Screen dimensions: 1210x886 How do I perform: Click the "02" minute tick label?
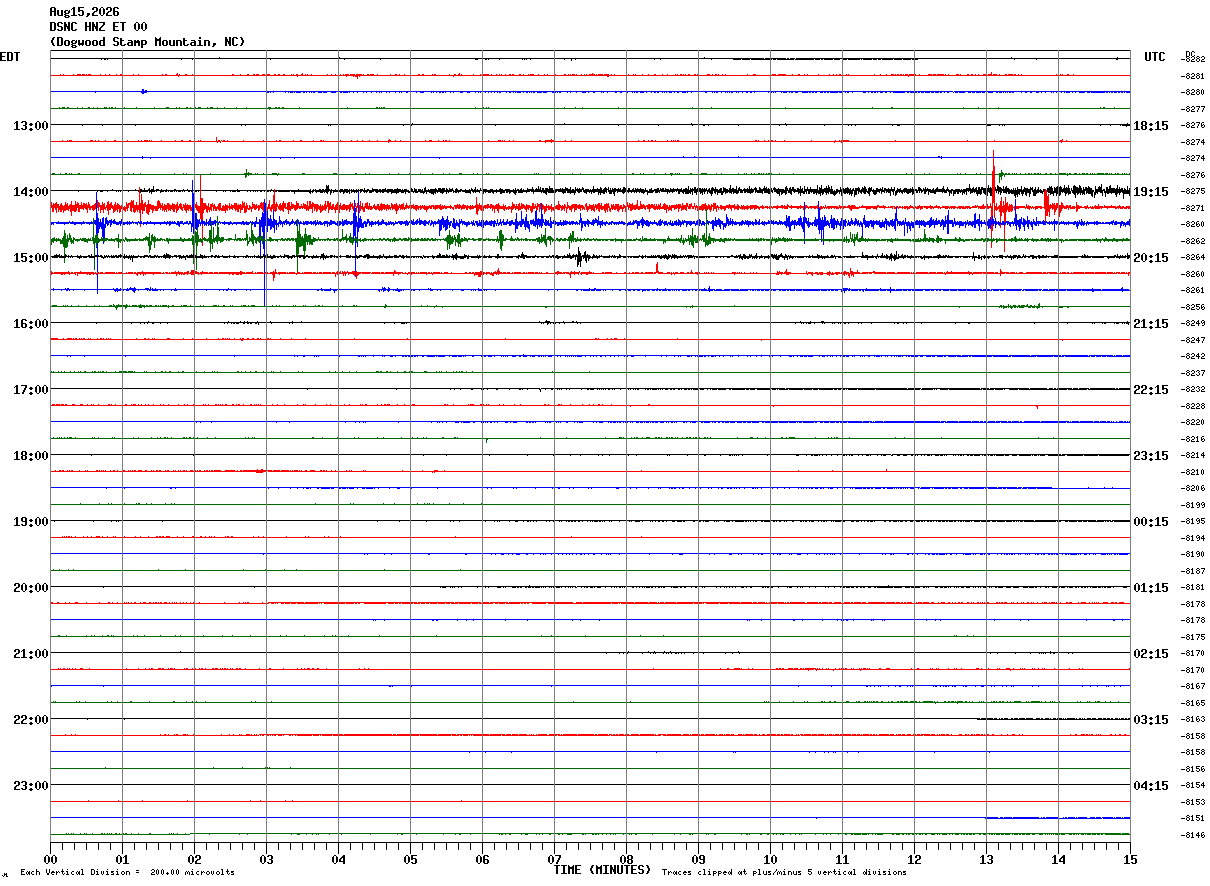[x=195, y=859]
